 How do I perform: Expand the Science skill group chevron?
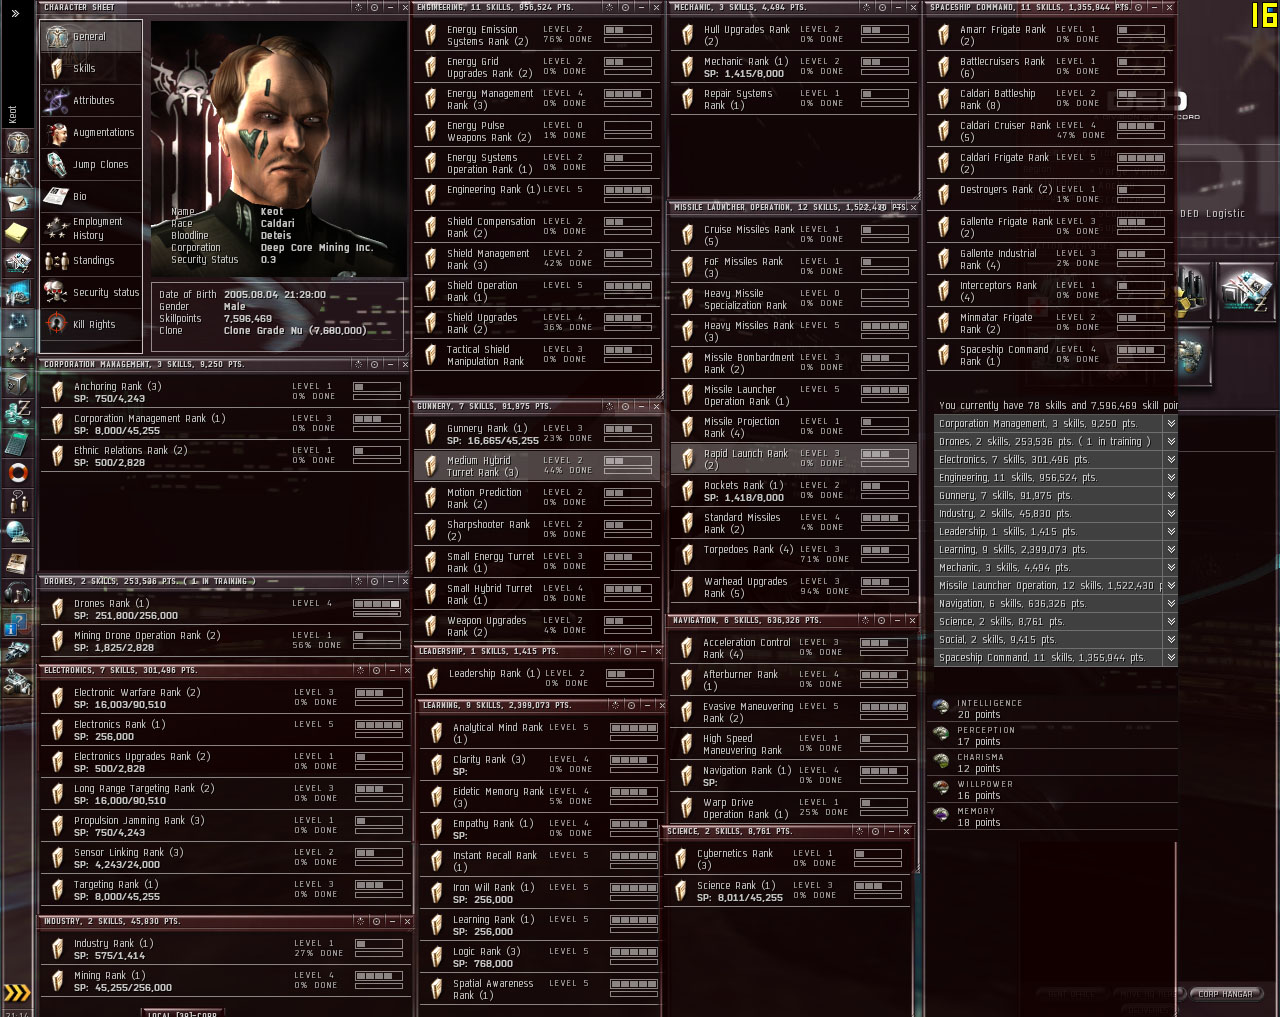1171,621
